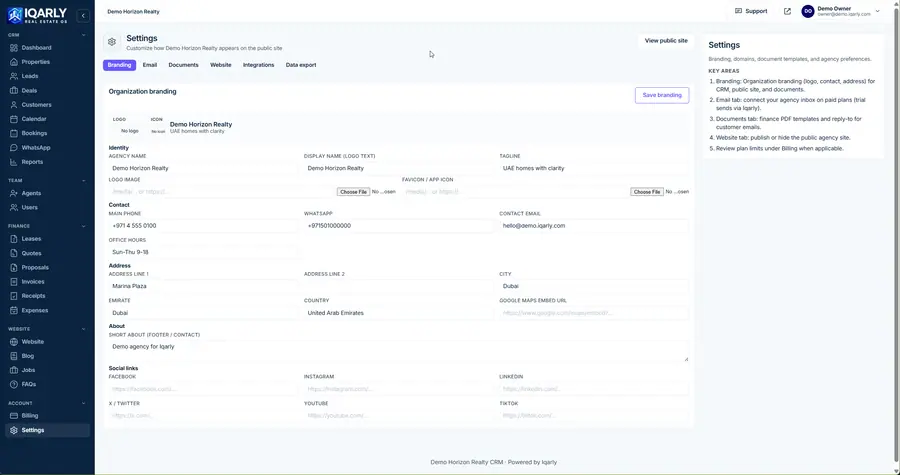The width and height of the screenshot is (900, 475).
Task: Click the WhatsApp number field
Action: [398, 225]
